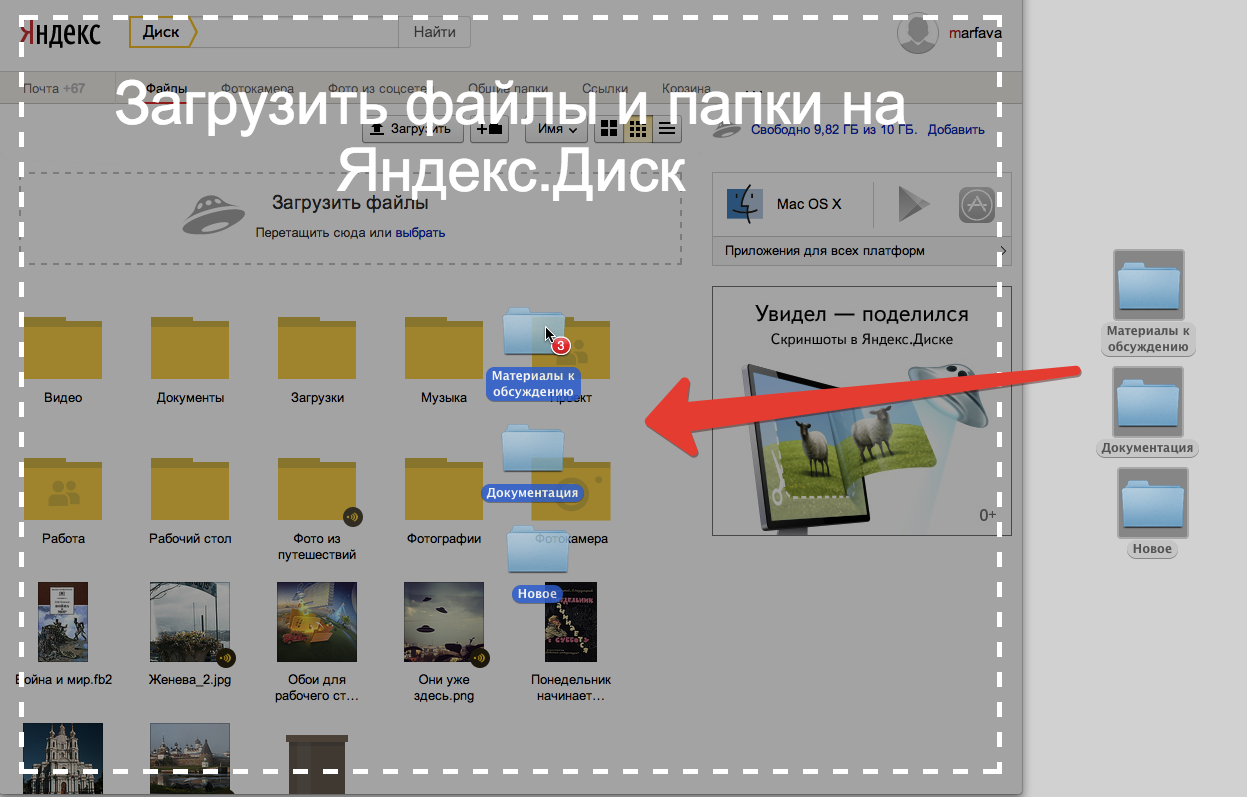Click link badge on Фото из путешествий folder
The height and width of the screenshot is (797, 1247).
pyautogui.click(x=352, y=517)
